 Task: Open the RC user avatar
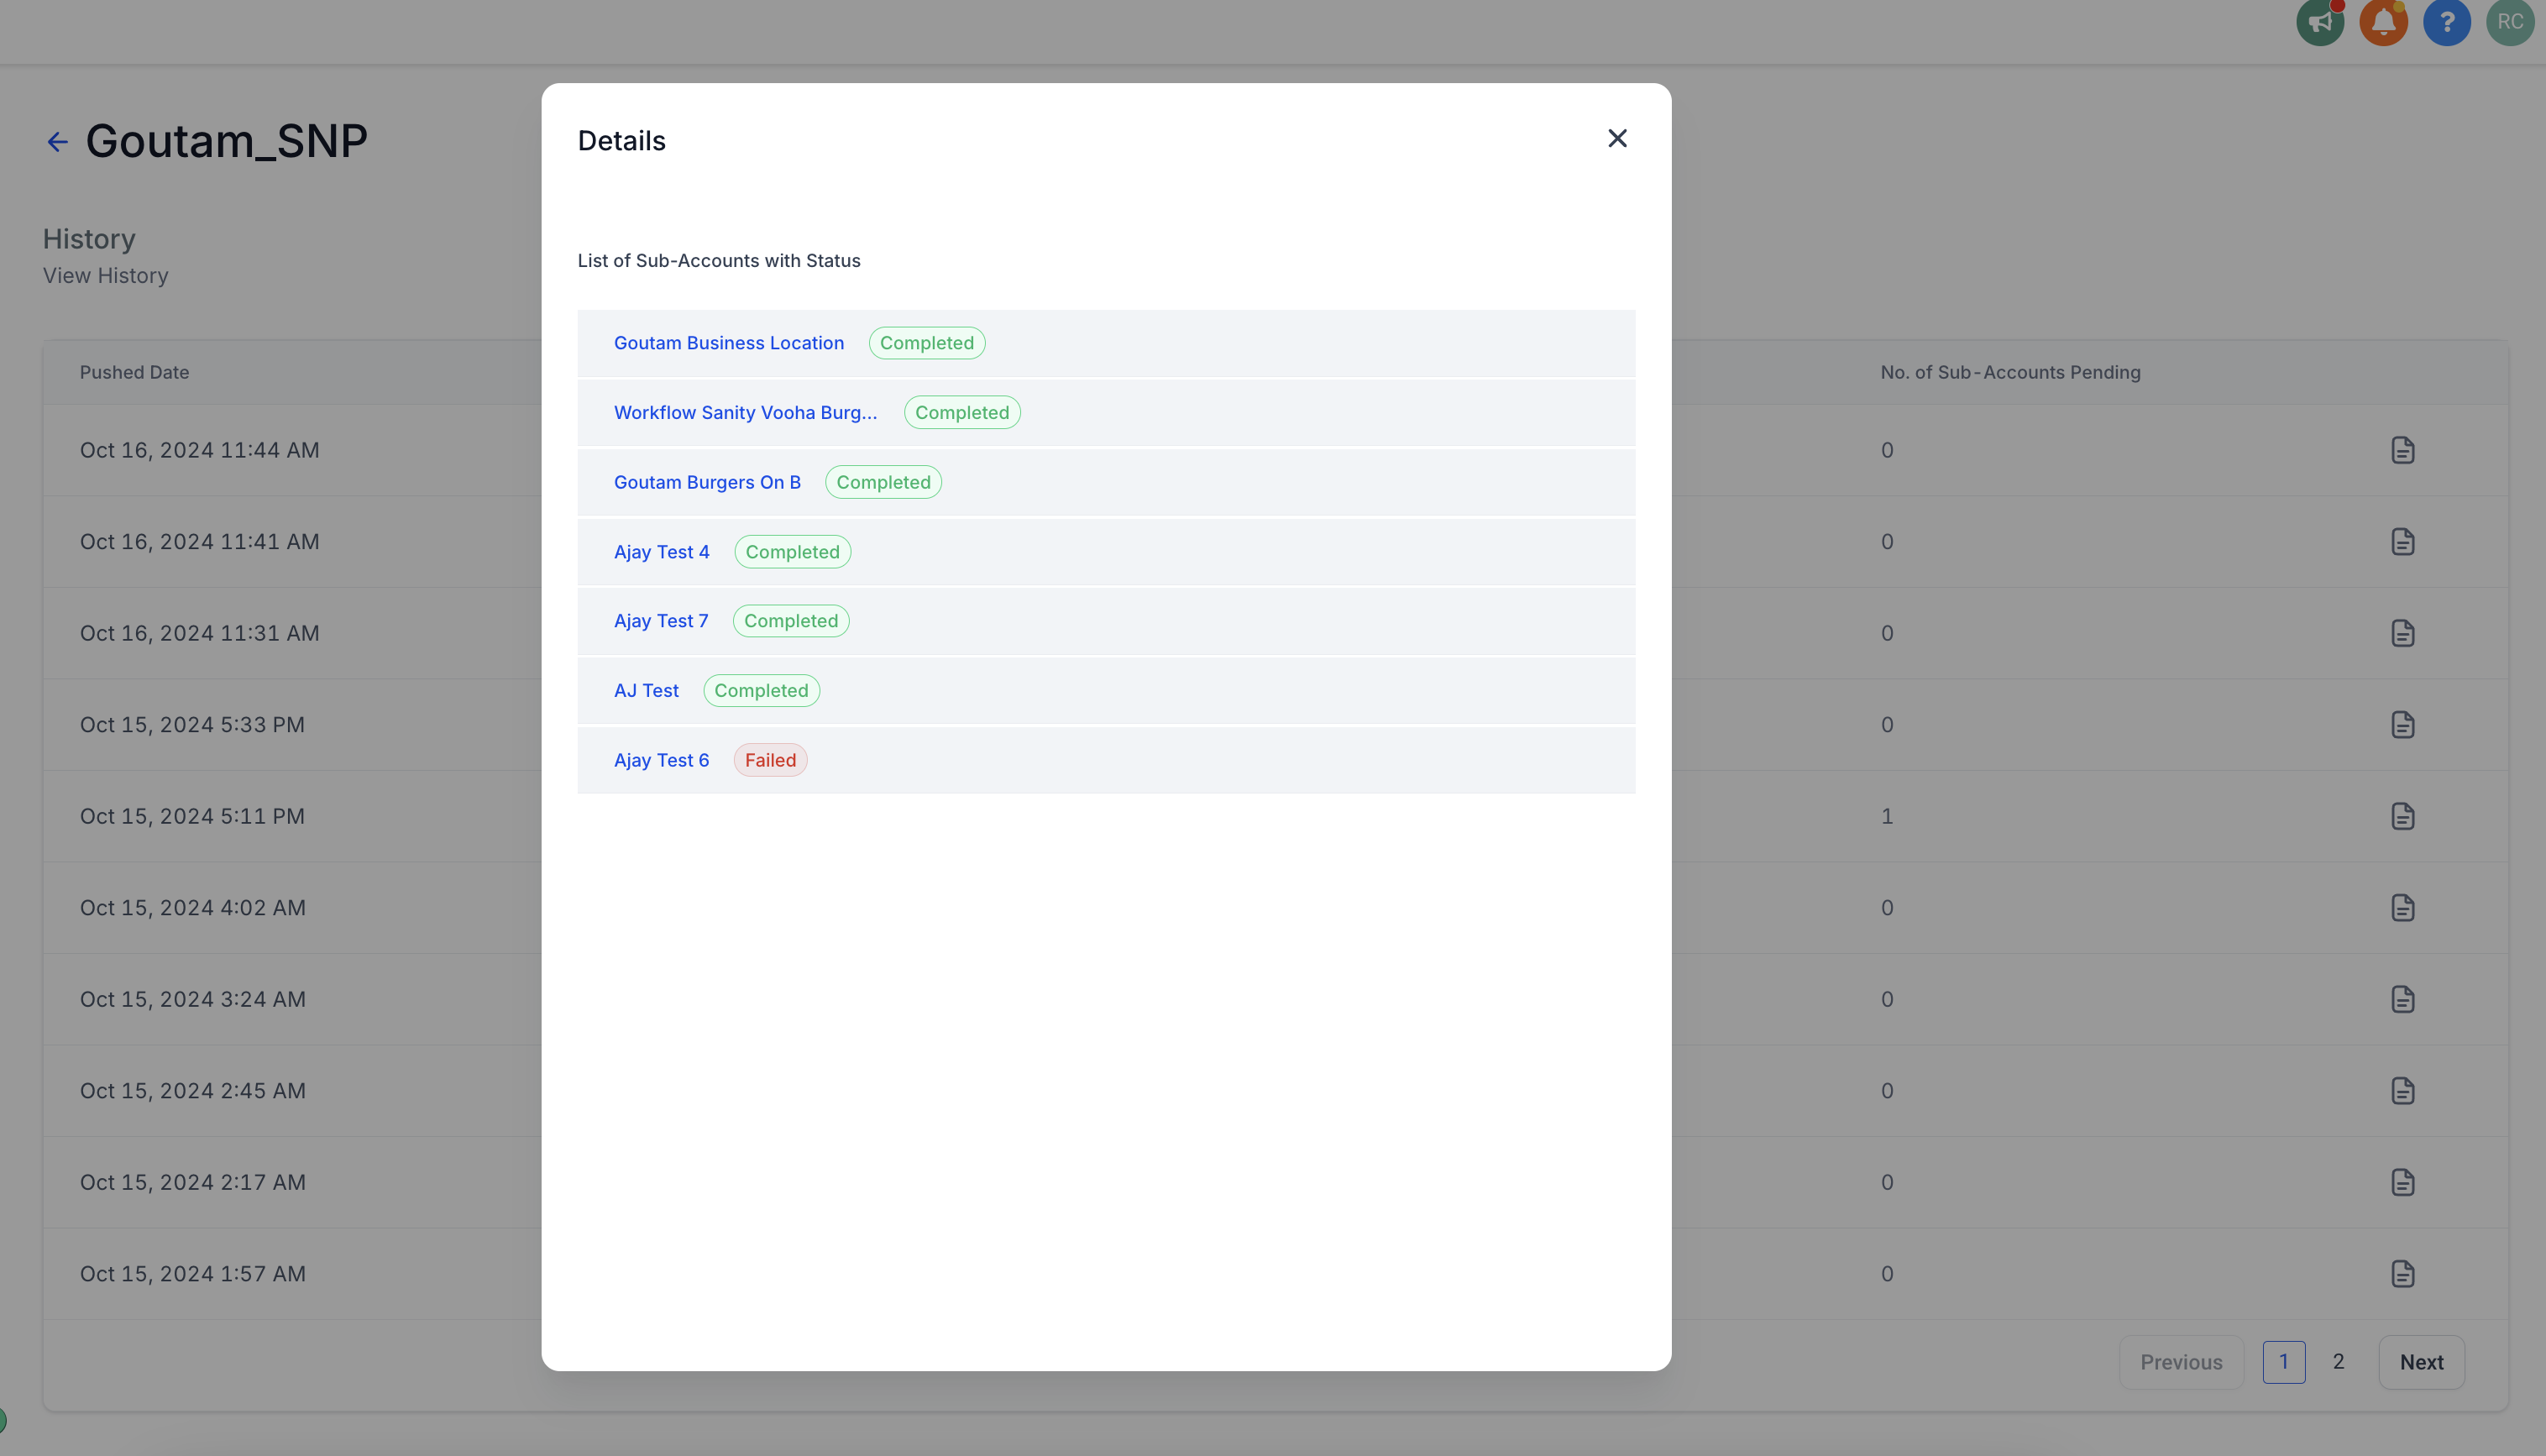[2509, 22]
